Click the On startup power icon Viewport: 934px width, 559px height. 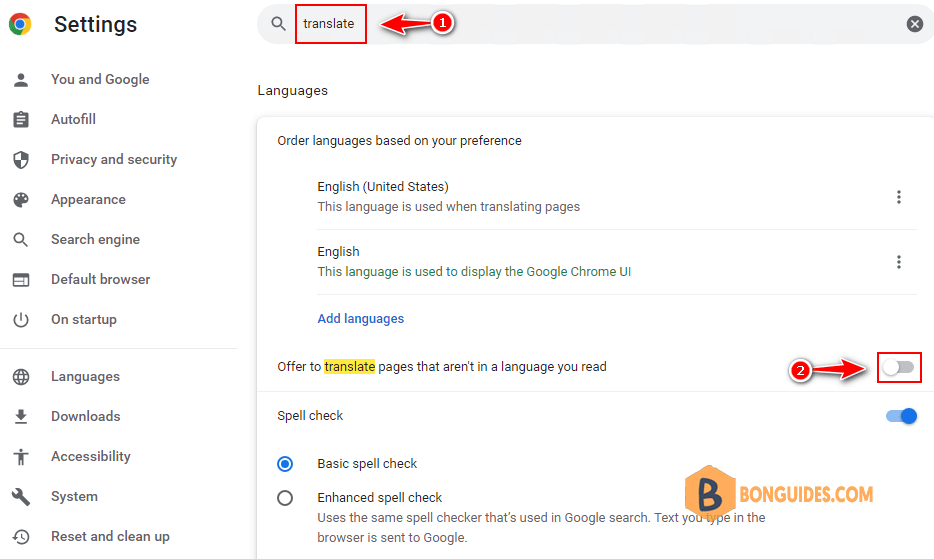point(21,319)
